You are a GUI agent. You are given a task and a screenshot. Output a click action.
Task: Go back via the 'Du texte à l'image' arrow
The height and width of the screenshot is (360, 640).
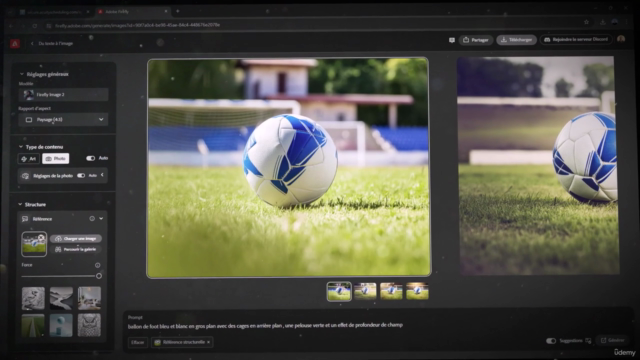(32, 43)
